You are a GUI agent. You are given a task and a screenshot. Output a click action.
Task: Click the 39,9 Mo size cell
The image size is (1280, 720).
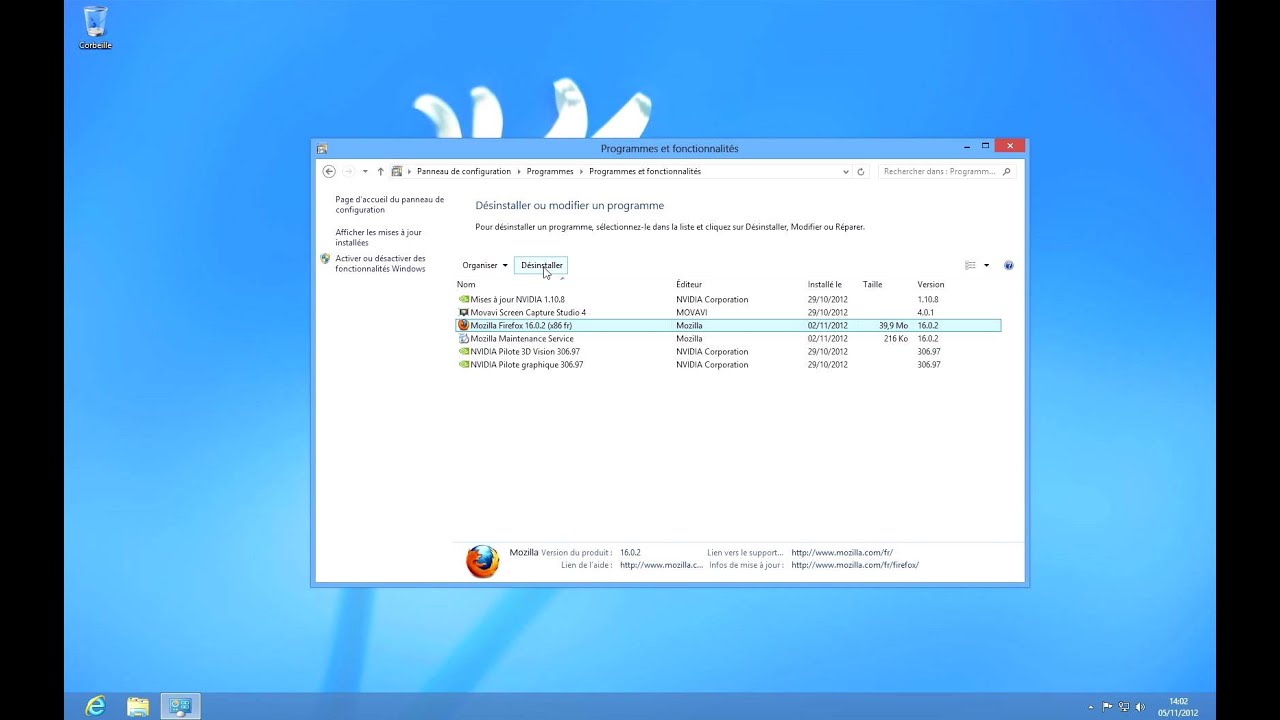(x=893, y=325)
